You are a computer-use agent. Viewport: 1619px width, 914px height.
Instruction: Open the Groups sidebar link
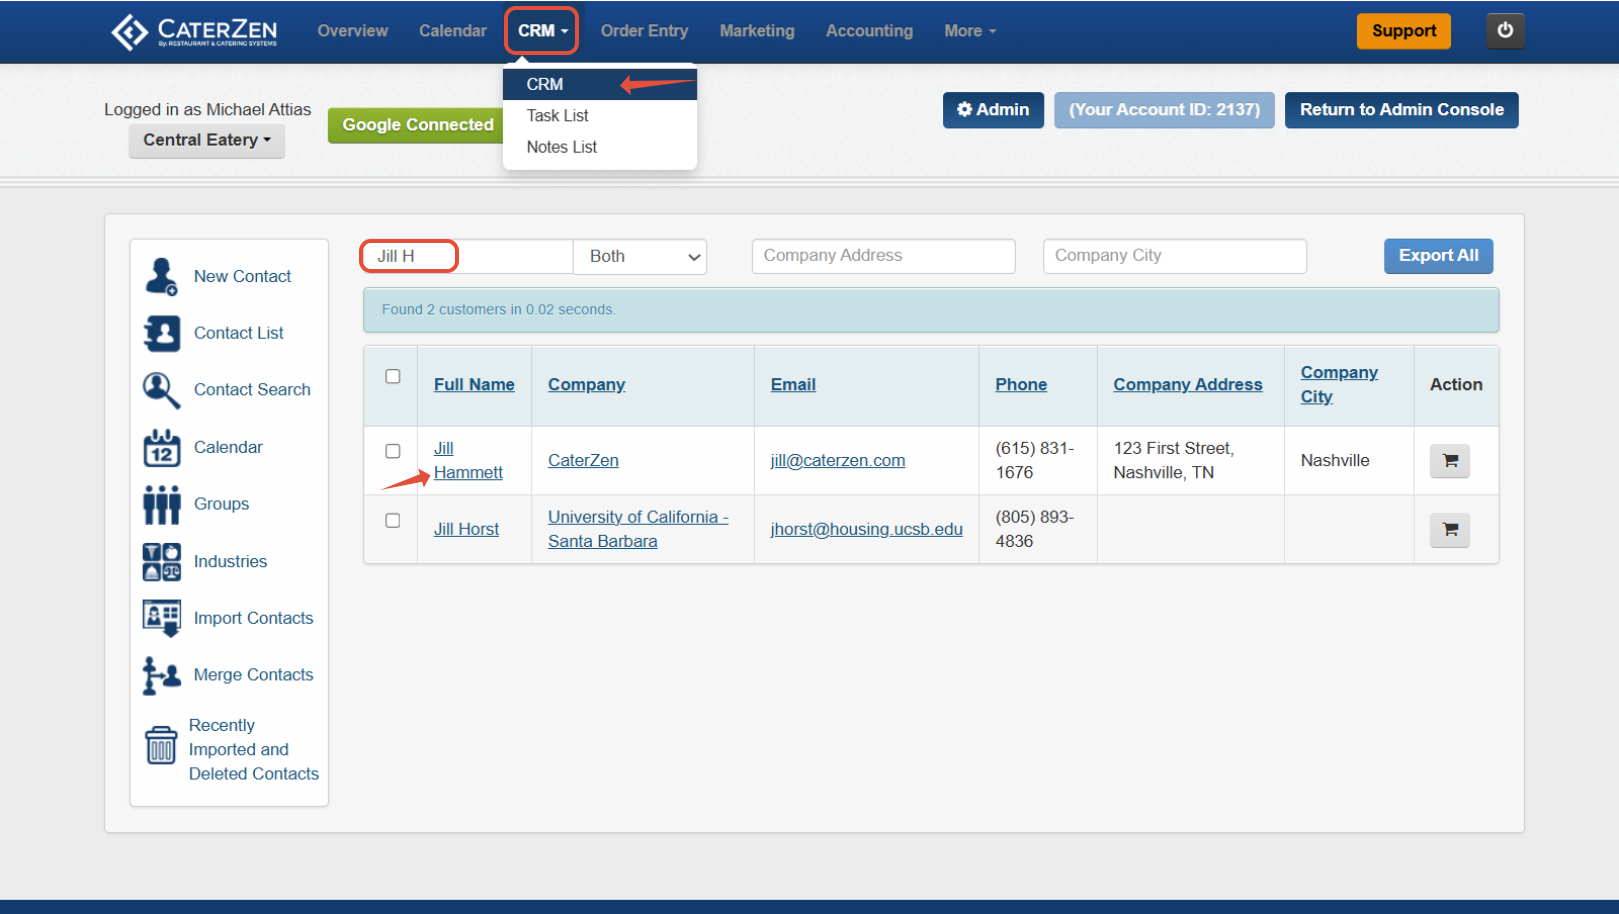(221, 504)
